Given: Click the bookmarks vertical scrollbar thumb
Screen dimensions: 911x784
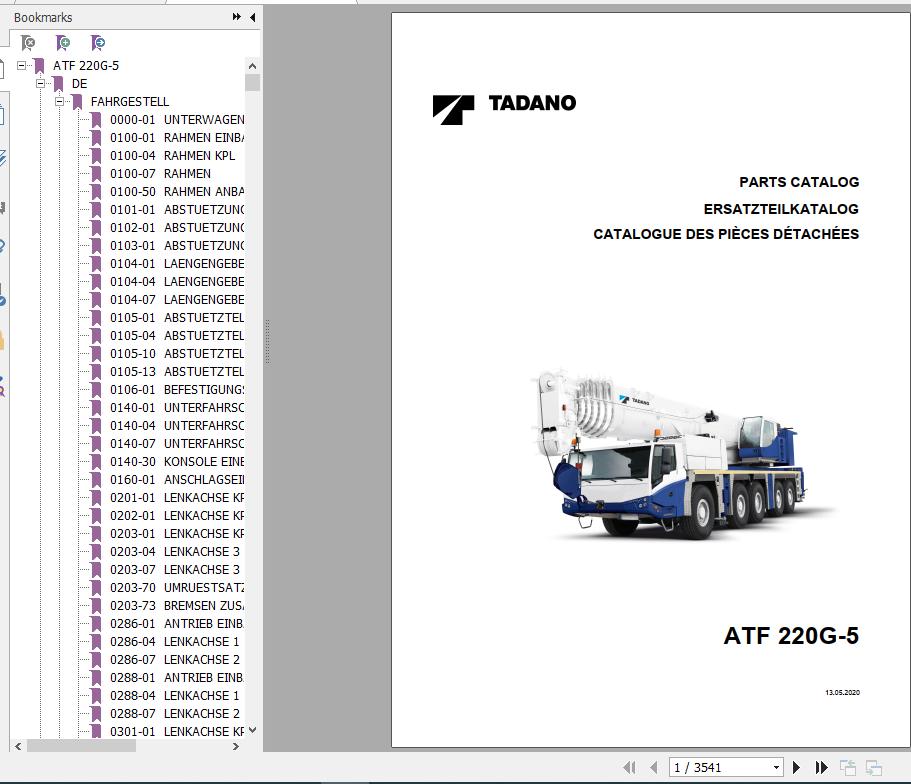Looking at the screenshot, I should tap(252, 82).
